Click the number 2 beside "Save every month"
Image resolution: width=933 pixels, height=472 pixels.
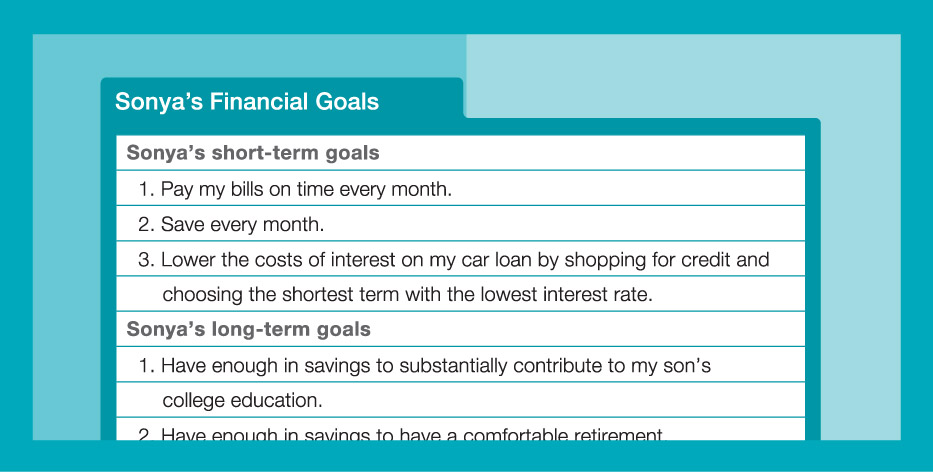click(146, 224)
